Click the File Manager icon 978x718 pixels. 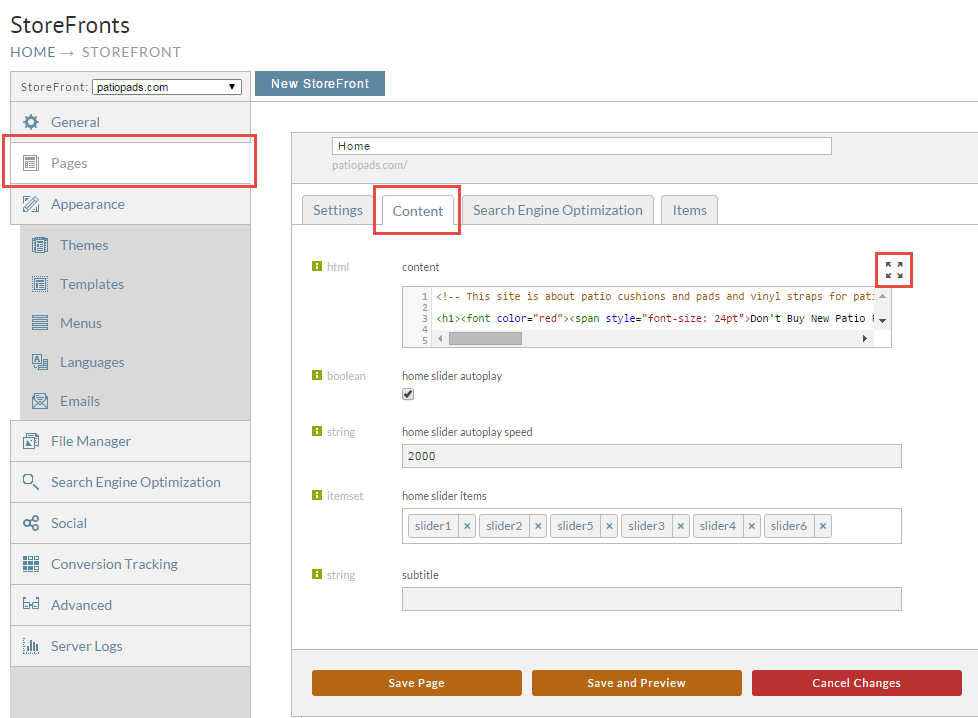[31, 441]
